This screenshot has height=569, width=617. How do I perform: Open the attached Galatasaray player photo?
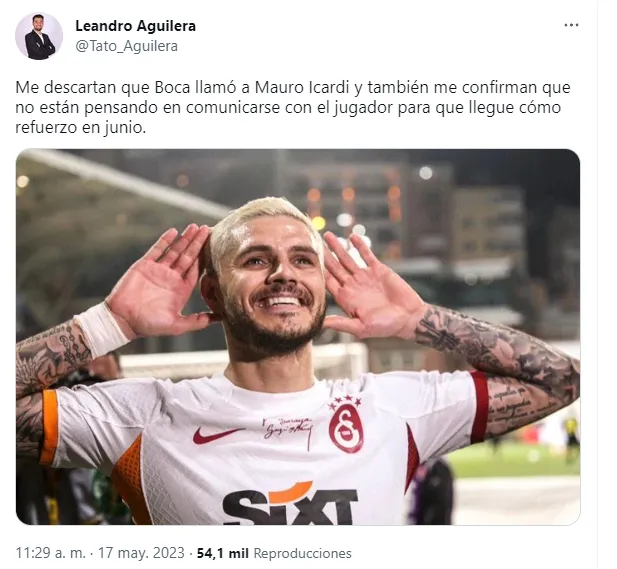pos(298,337)
